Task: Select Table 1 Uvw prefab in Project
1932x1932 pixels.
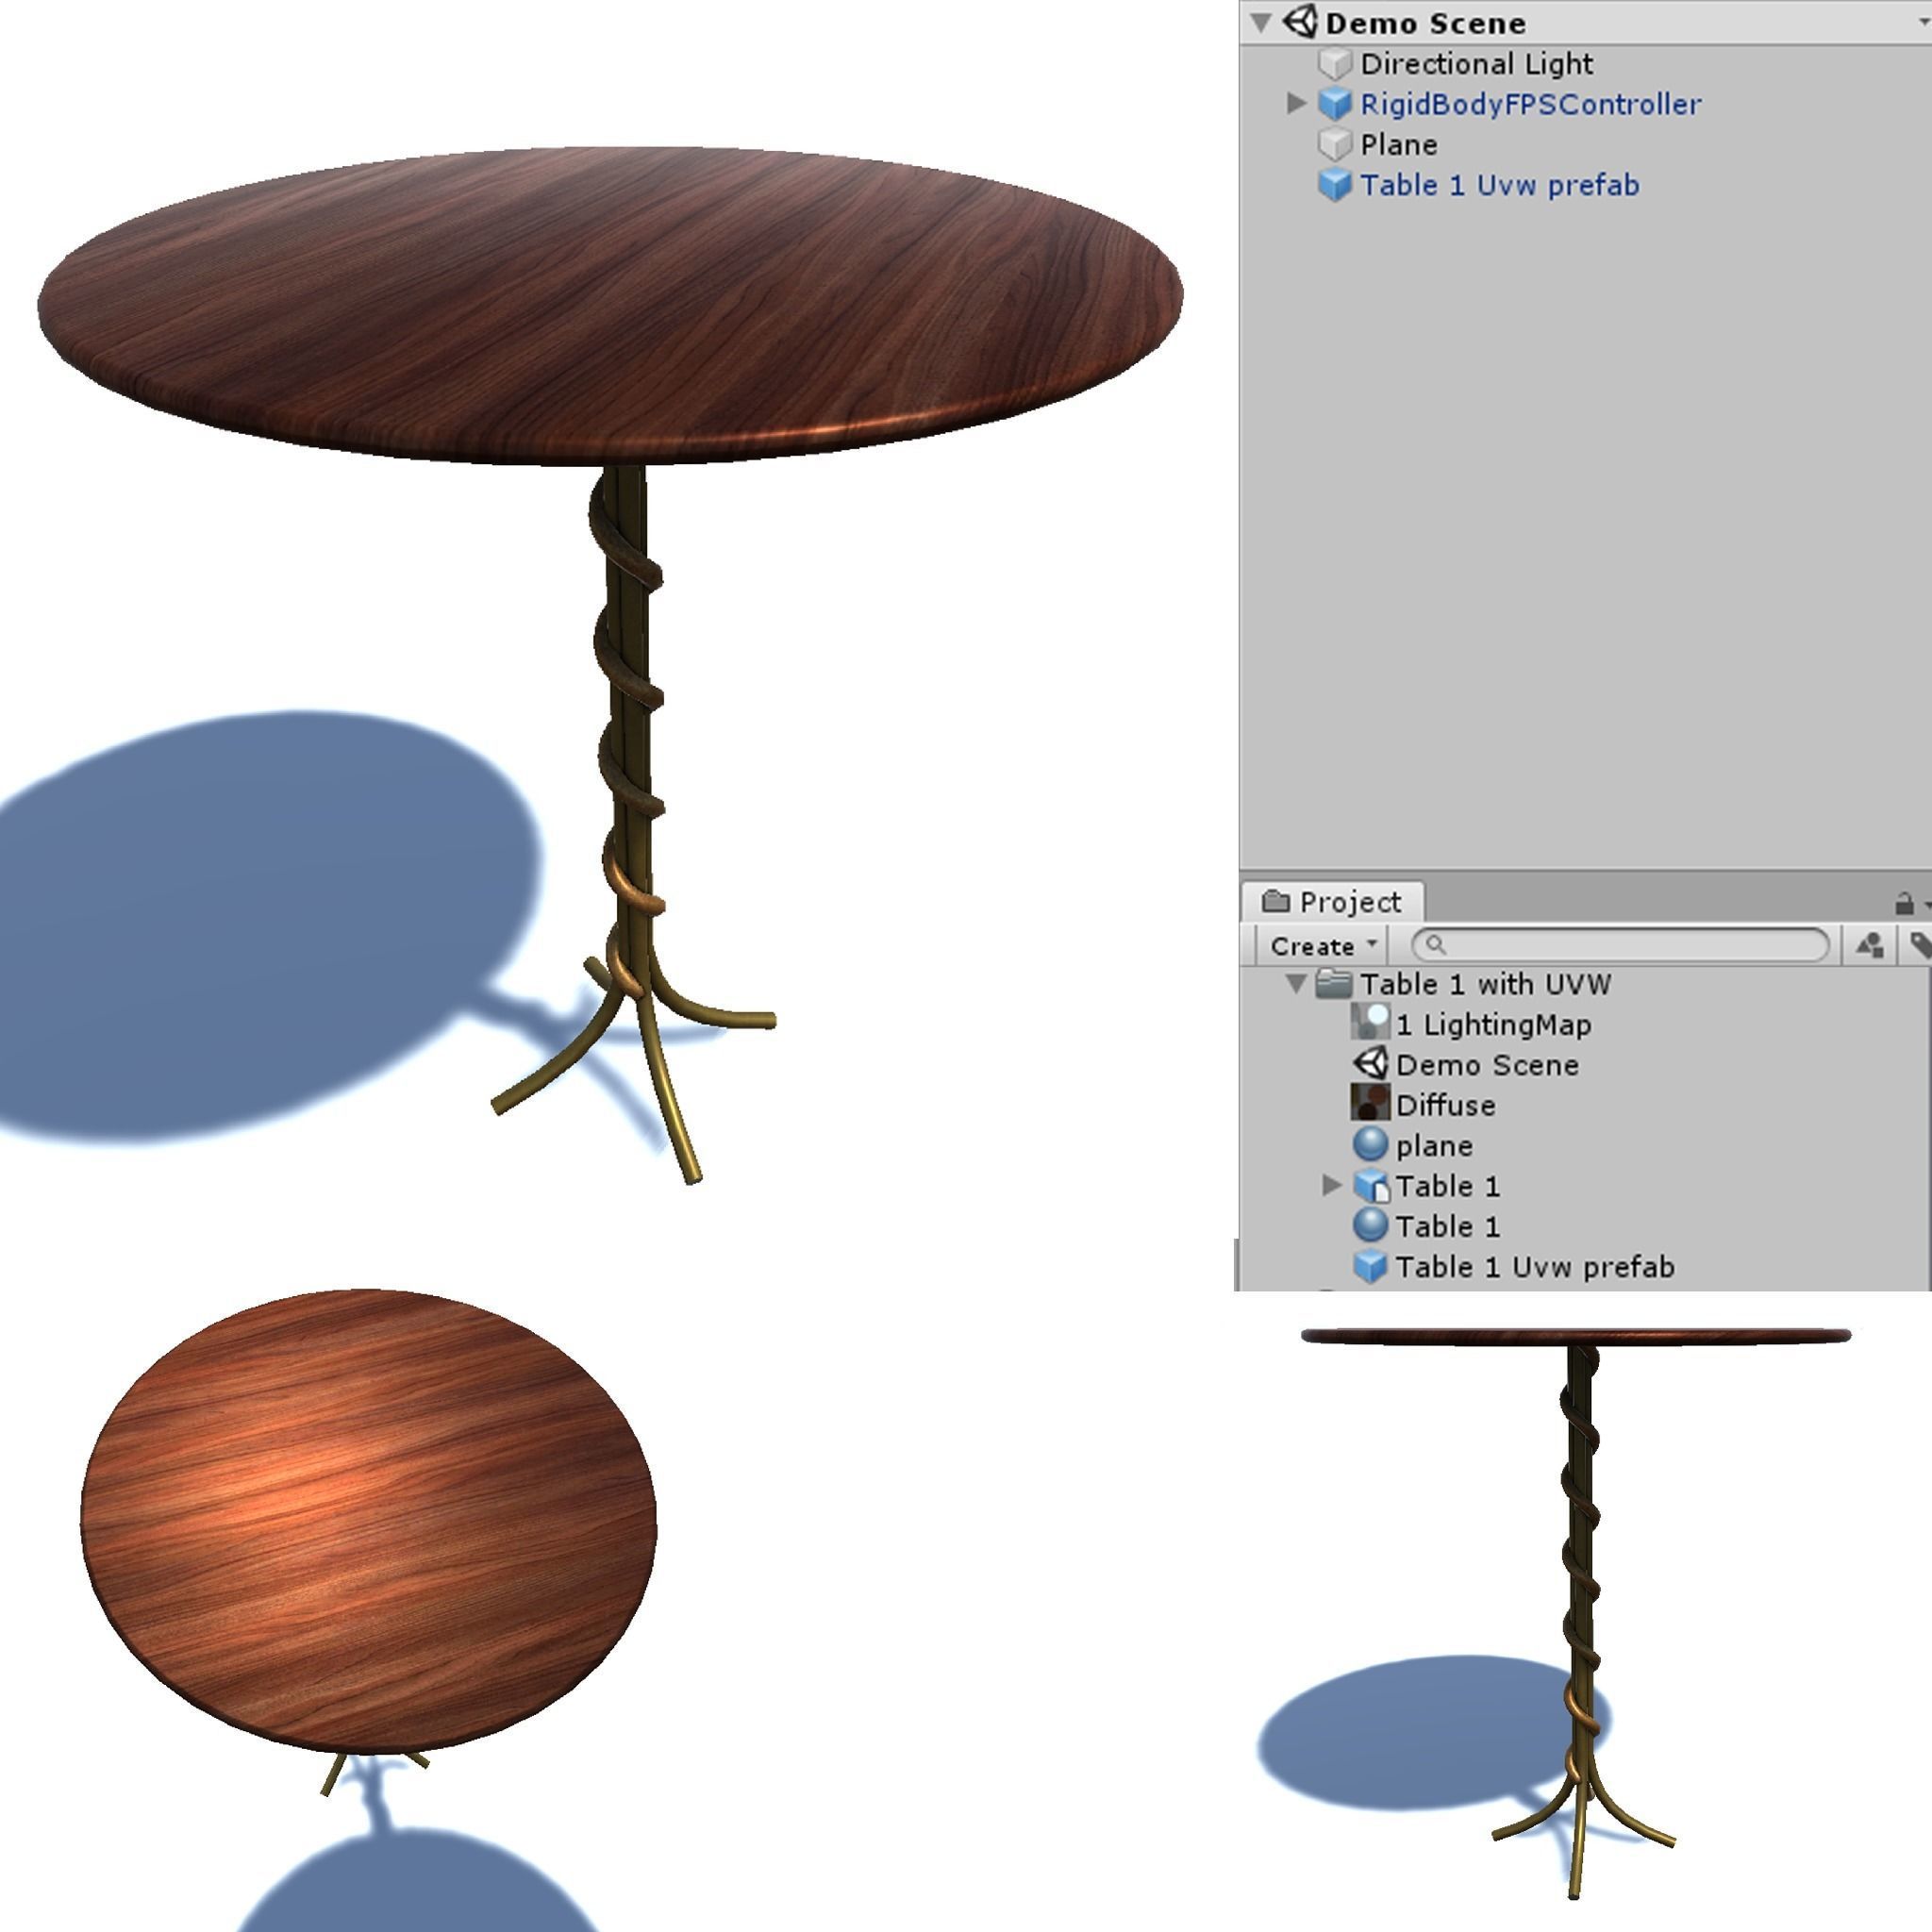Action: tap(1534, 1267)
